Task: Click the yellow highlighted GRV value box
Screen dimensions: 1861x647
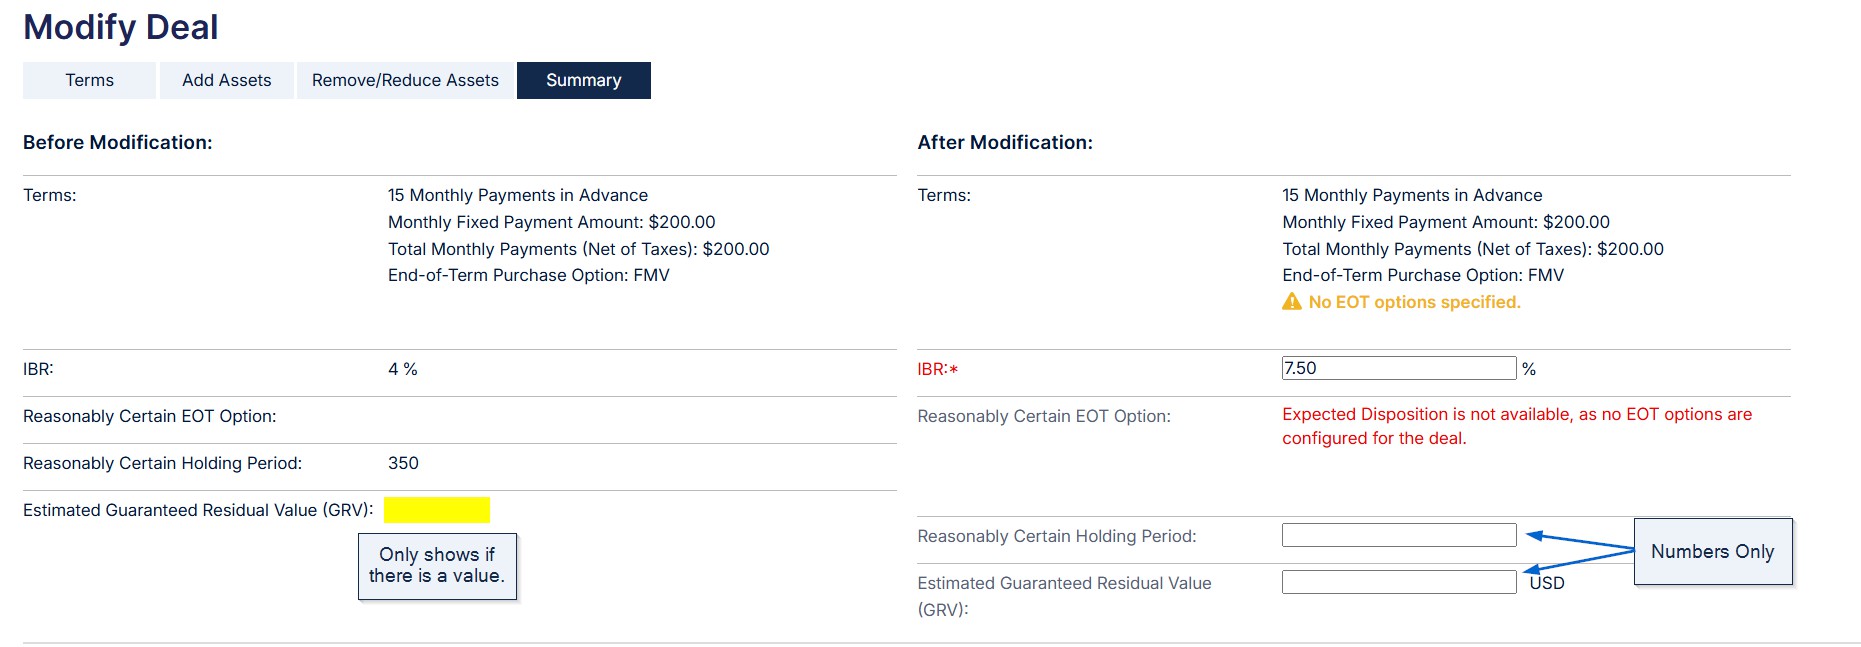Action: tap(437, 510)
